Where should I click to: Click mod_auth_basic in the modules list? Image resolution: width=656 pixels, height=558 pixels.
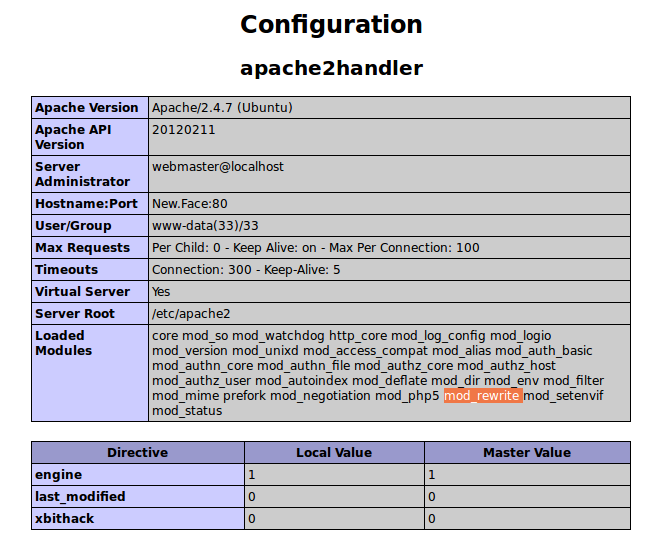[543, 351]
